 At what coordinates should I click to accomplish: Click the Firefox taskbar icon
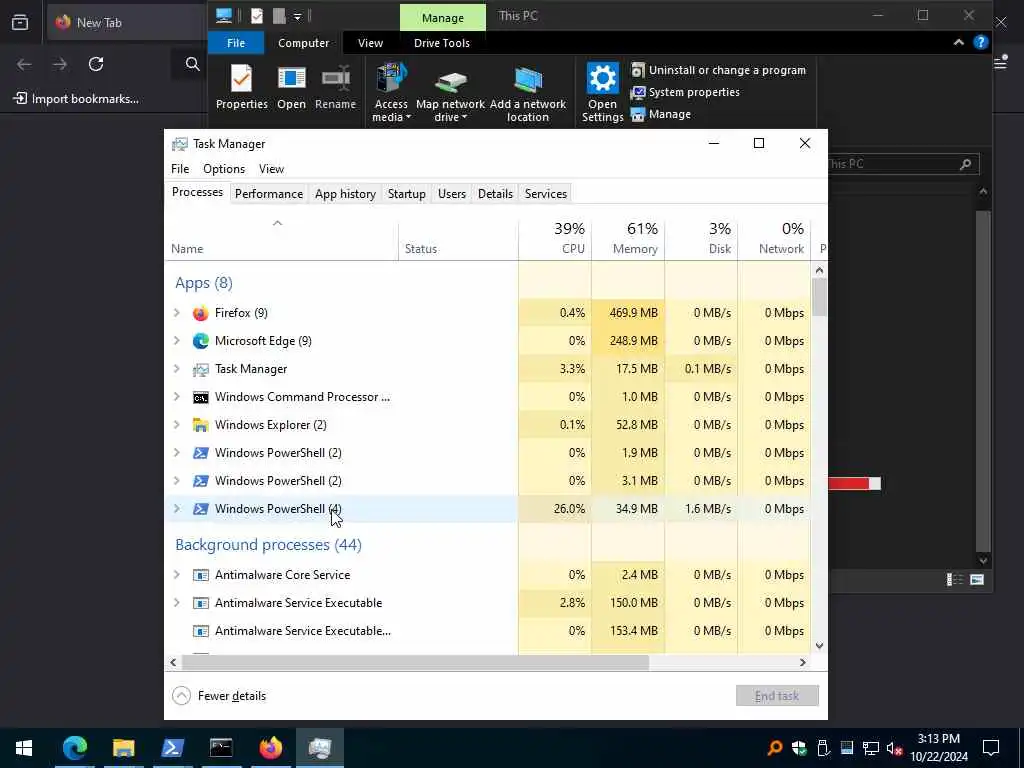[x=270, y=748]
